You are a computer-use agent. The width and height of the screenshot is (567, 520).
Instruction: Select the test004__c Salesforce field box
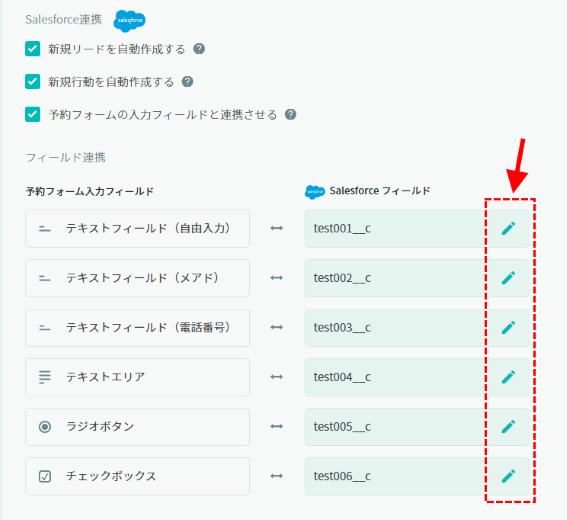(x=417, y=377)
